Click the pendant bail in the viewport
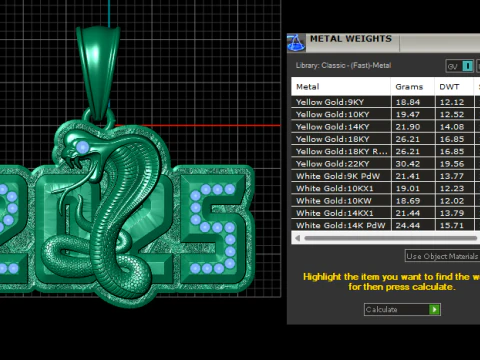The height and width of the screenshot is (360, 480). (98, 72)
